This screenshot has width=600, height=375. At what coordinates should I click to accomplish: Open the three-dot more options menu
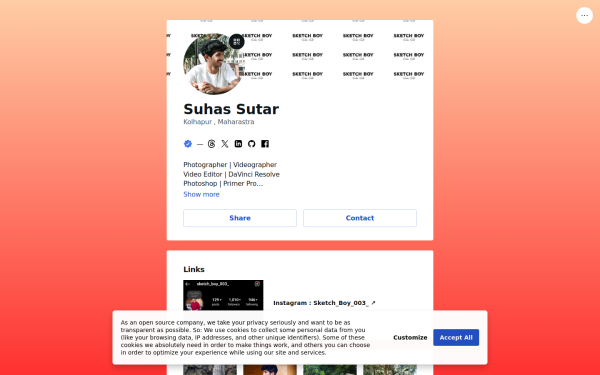[584, 16]
